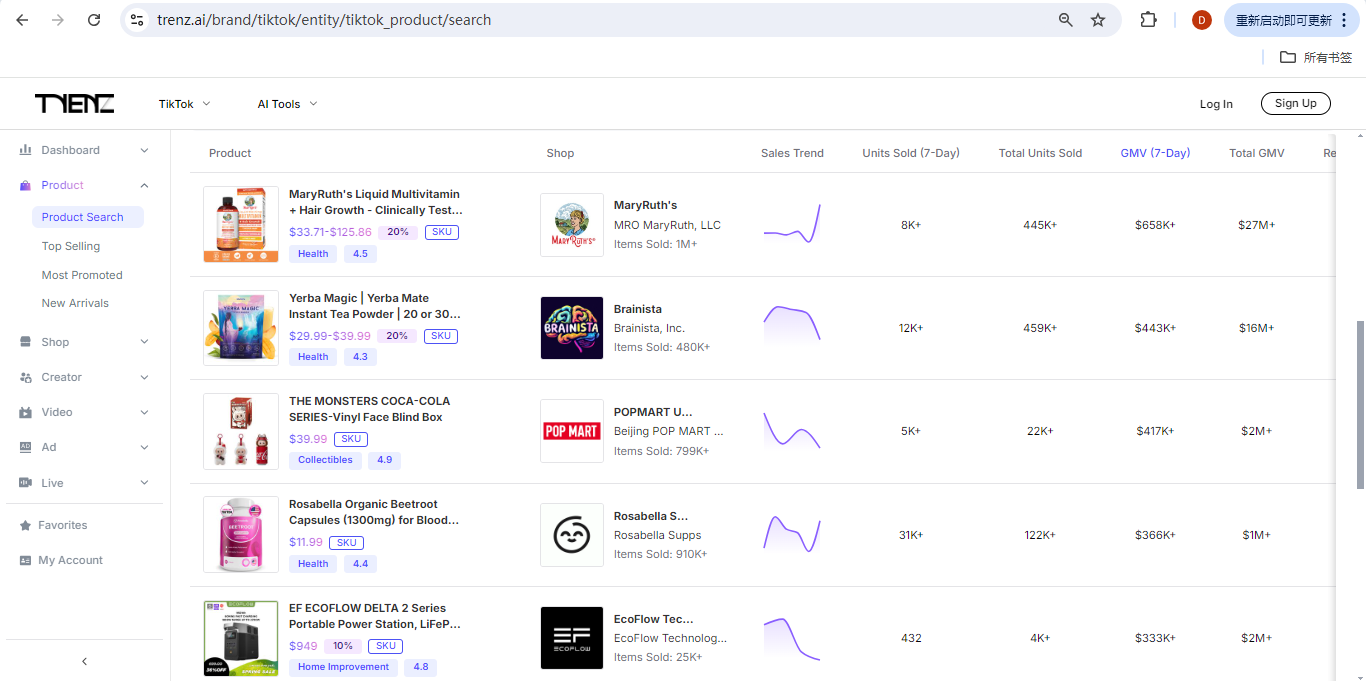Image resolution: width=1366 pixels, height=681 pixels.
Task: Open the bookmarks folder icon
Action: click(1288, 57)
